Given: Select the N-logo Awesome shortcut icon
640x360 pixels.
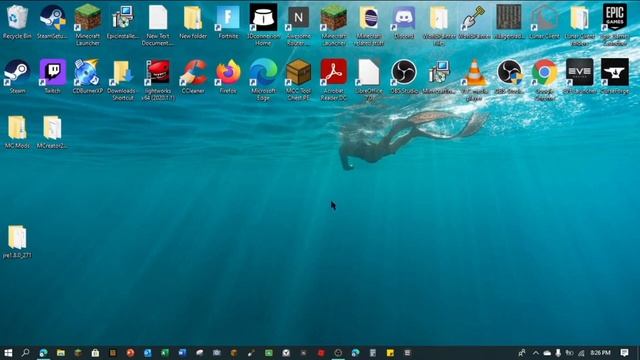Looking at the screenshot, I should [x=298, y=18].
